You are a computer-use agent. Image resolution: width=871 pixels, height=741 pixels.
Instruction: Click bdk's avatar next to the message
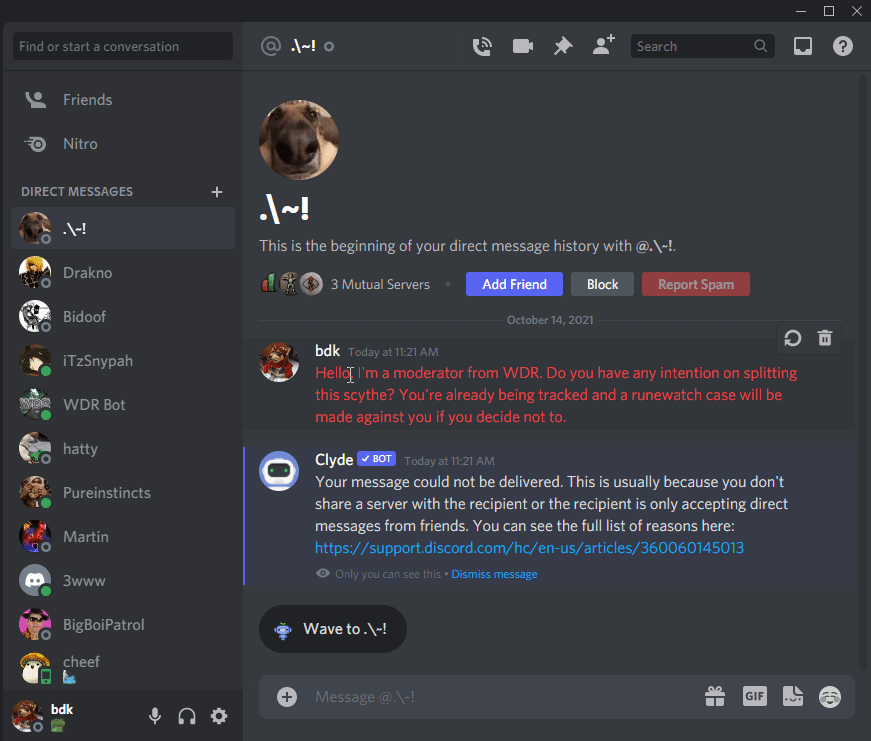[x=279, y=362]
